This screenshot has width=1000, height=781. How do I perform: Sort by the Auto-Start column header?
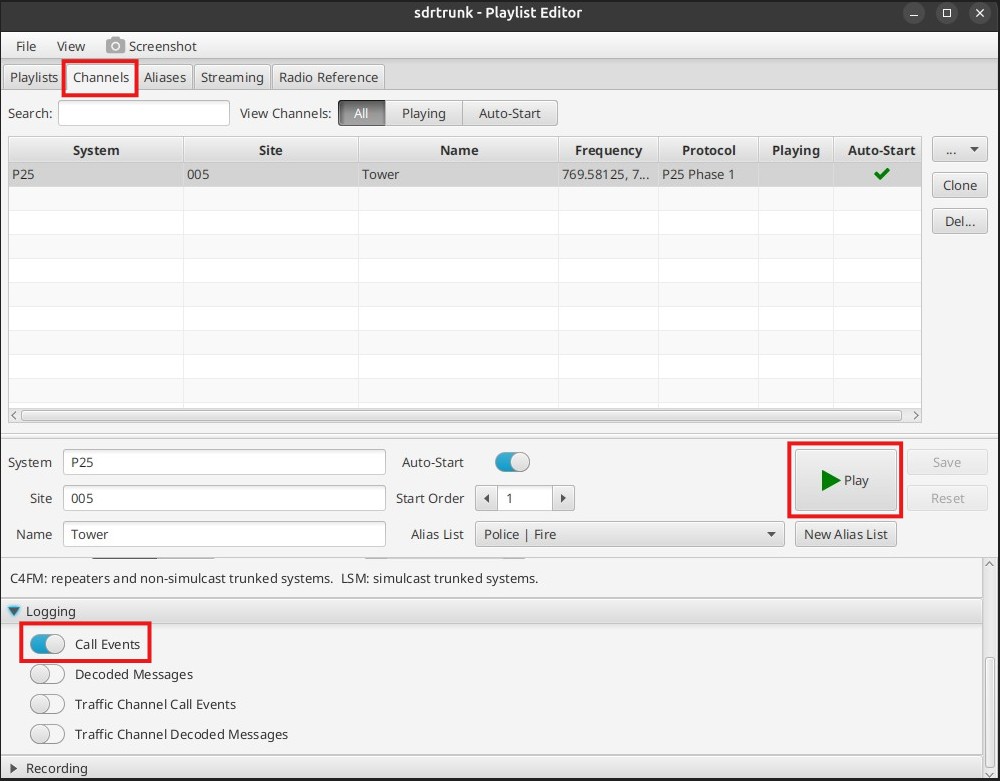(878, 150)
